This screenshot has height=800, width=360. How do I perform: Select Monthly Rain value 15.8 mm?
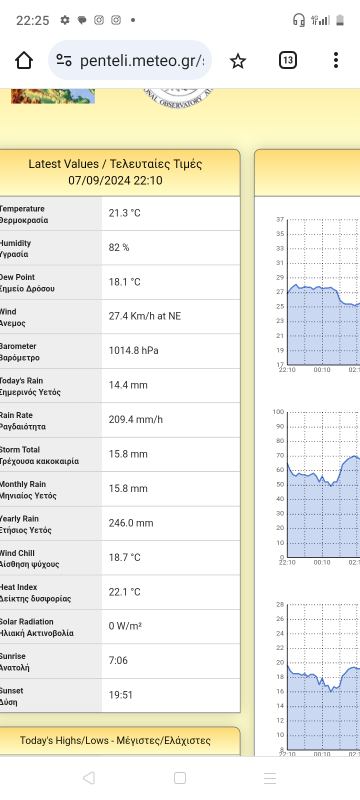tap(128, 489)
